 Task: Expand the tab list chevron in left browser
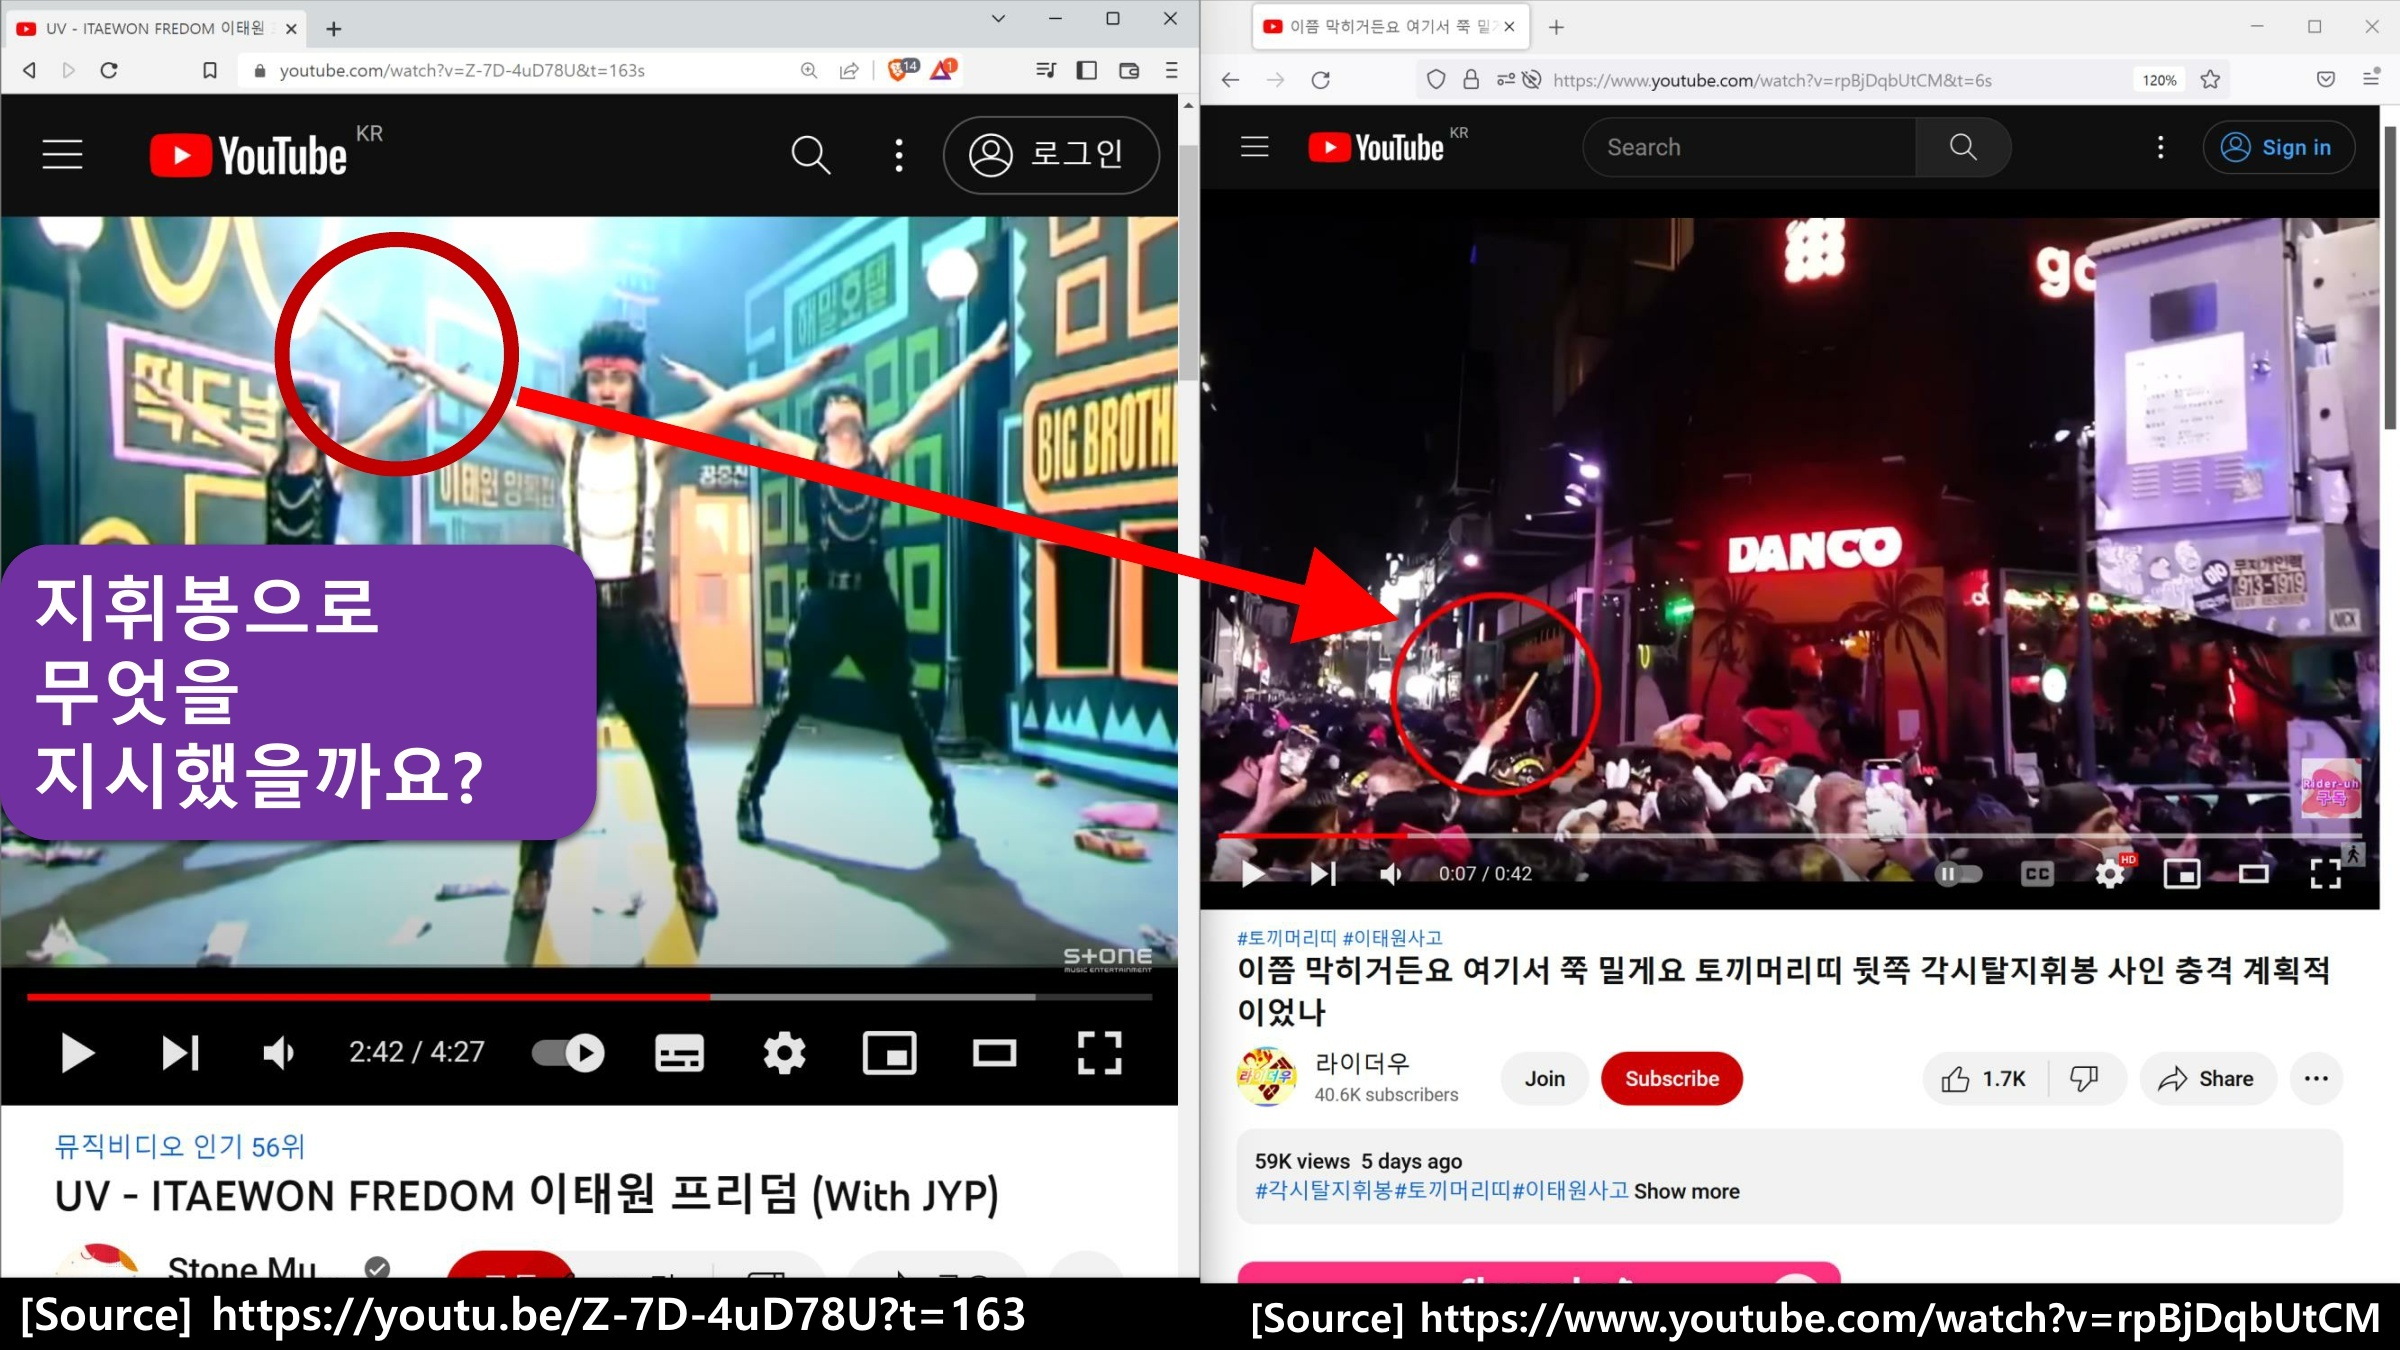pyautogui.click(x=997, y=19)
